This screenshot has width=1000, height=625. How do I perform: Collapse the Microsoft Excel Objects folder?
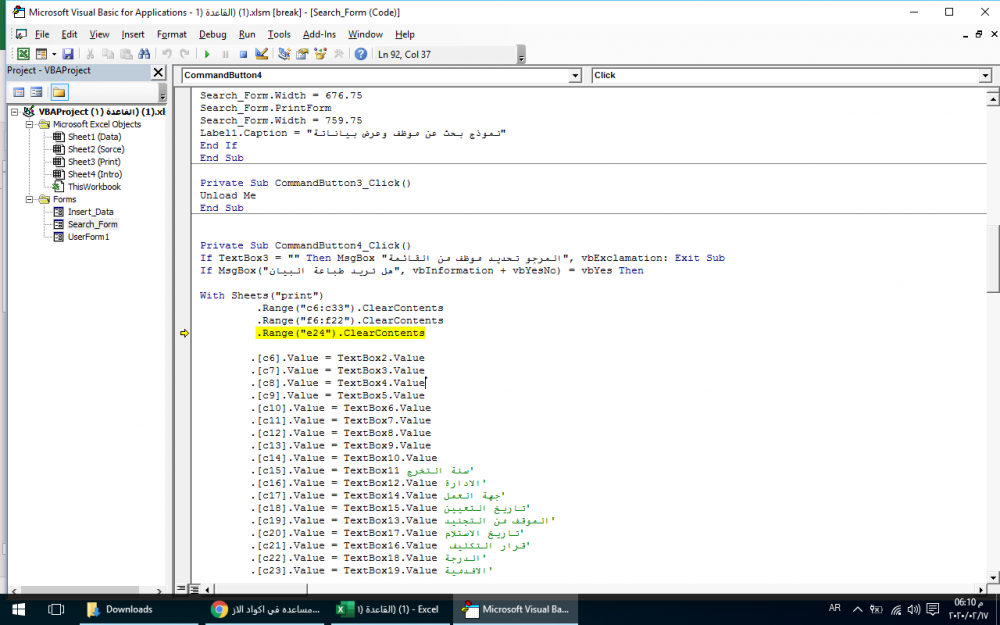pyautogui.click(x=29, y=124)
